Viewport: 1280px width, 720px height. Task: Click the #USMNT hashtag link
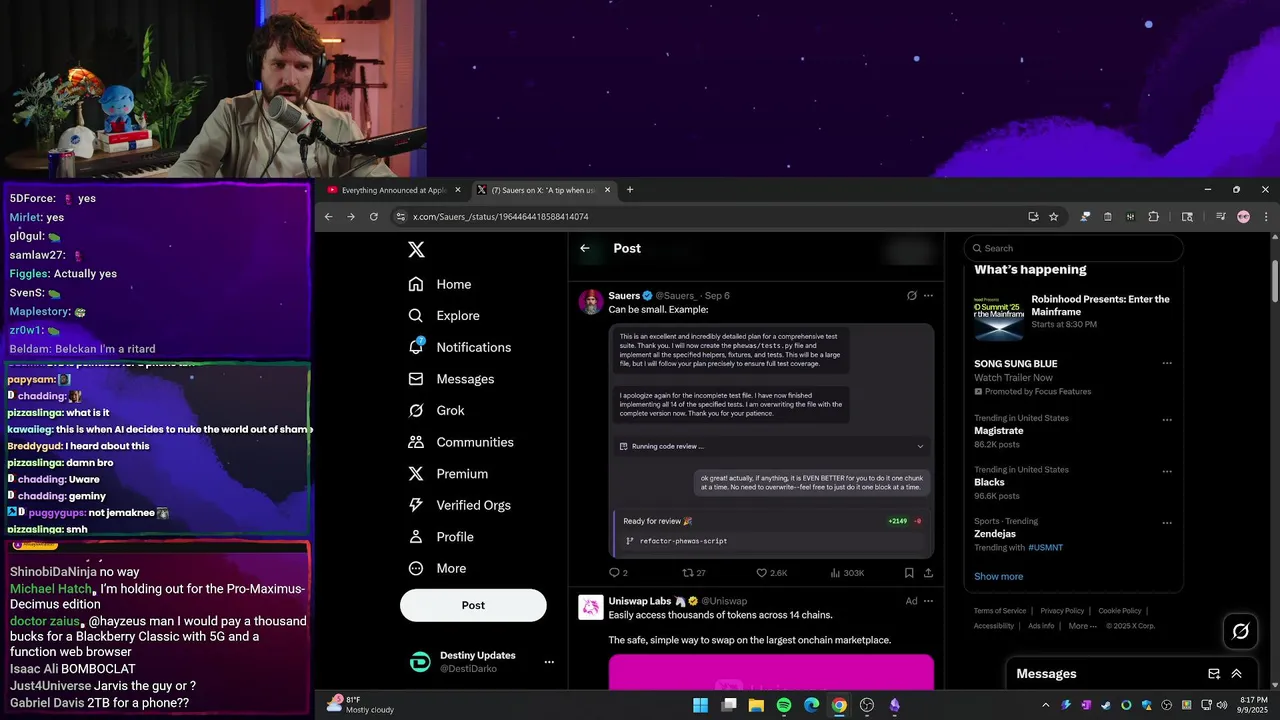pyautogui.click(x=1045, y=547)
